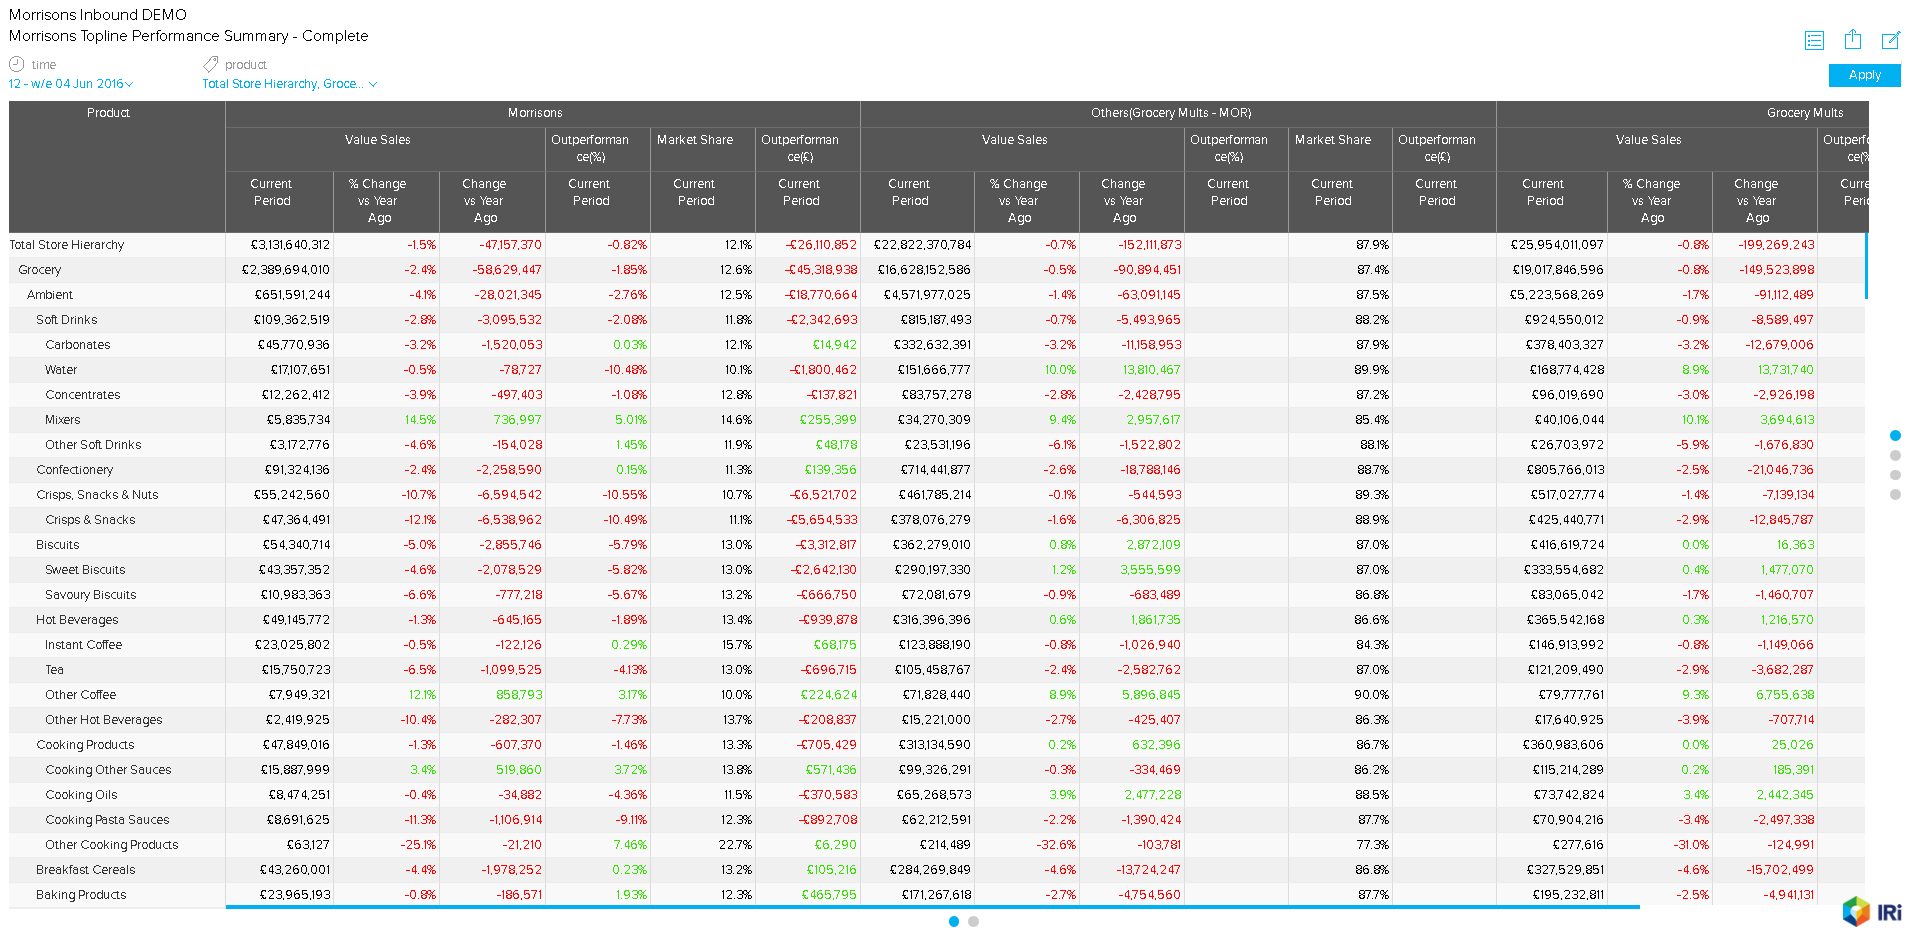This screenshot has height=931, width=1907.
Task: Select the Cooking Other Sauces row
Action: point(937,770)
